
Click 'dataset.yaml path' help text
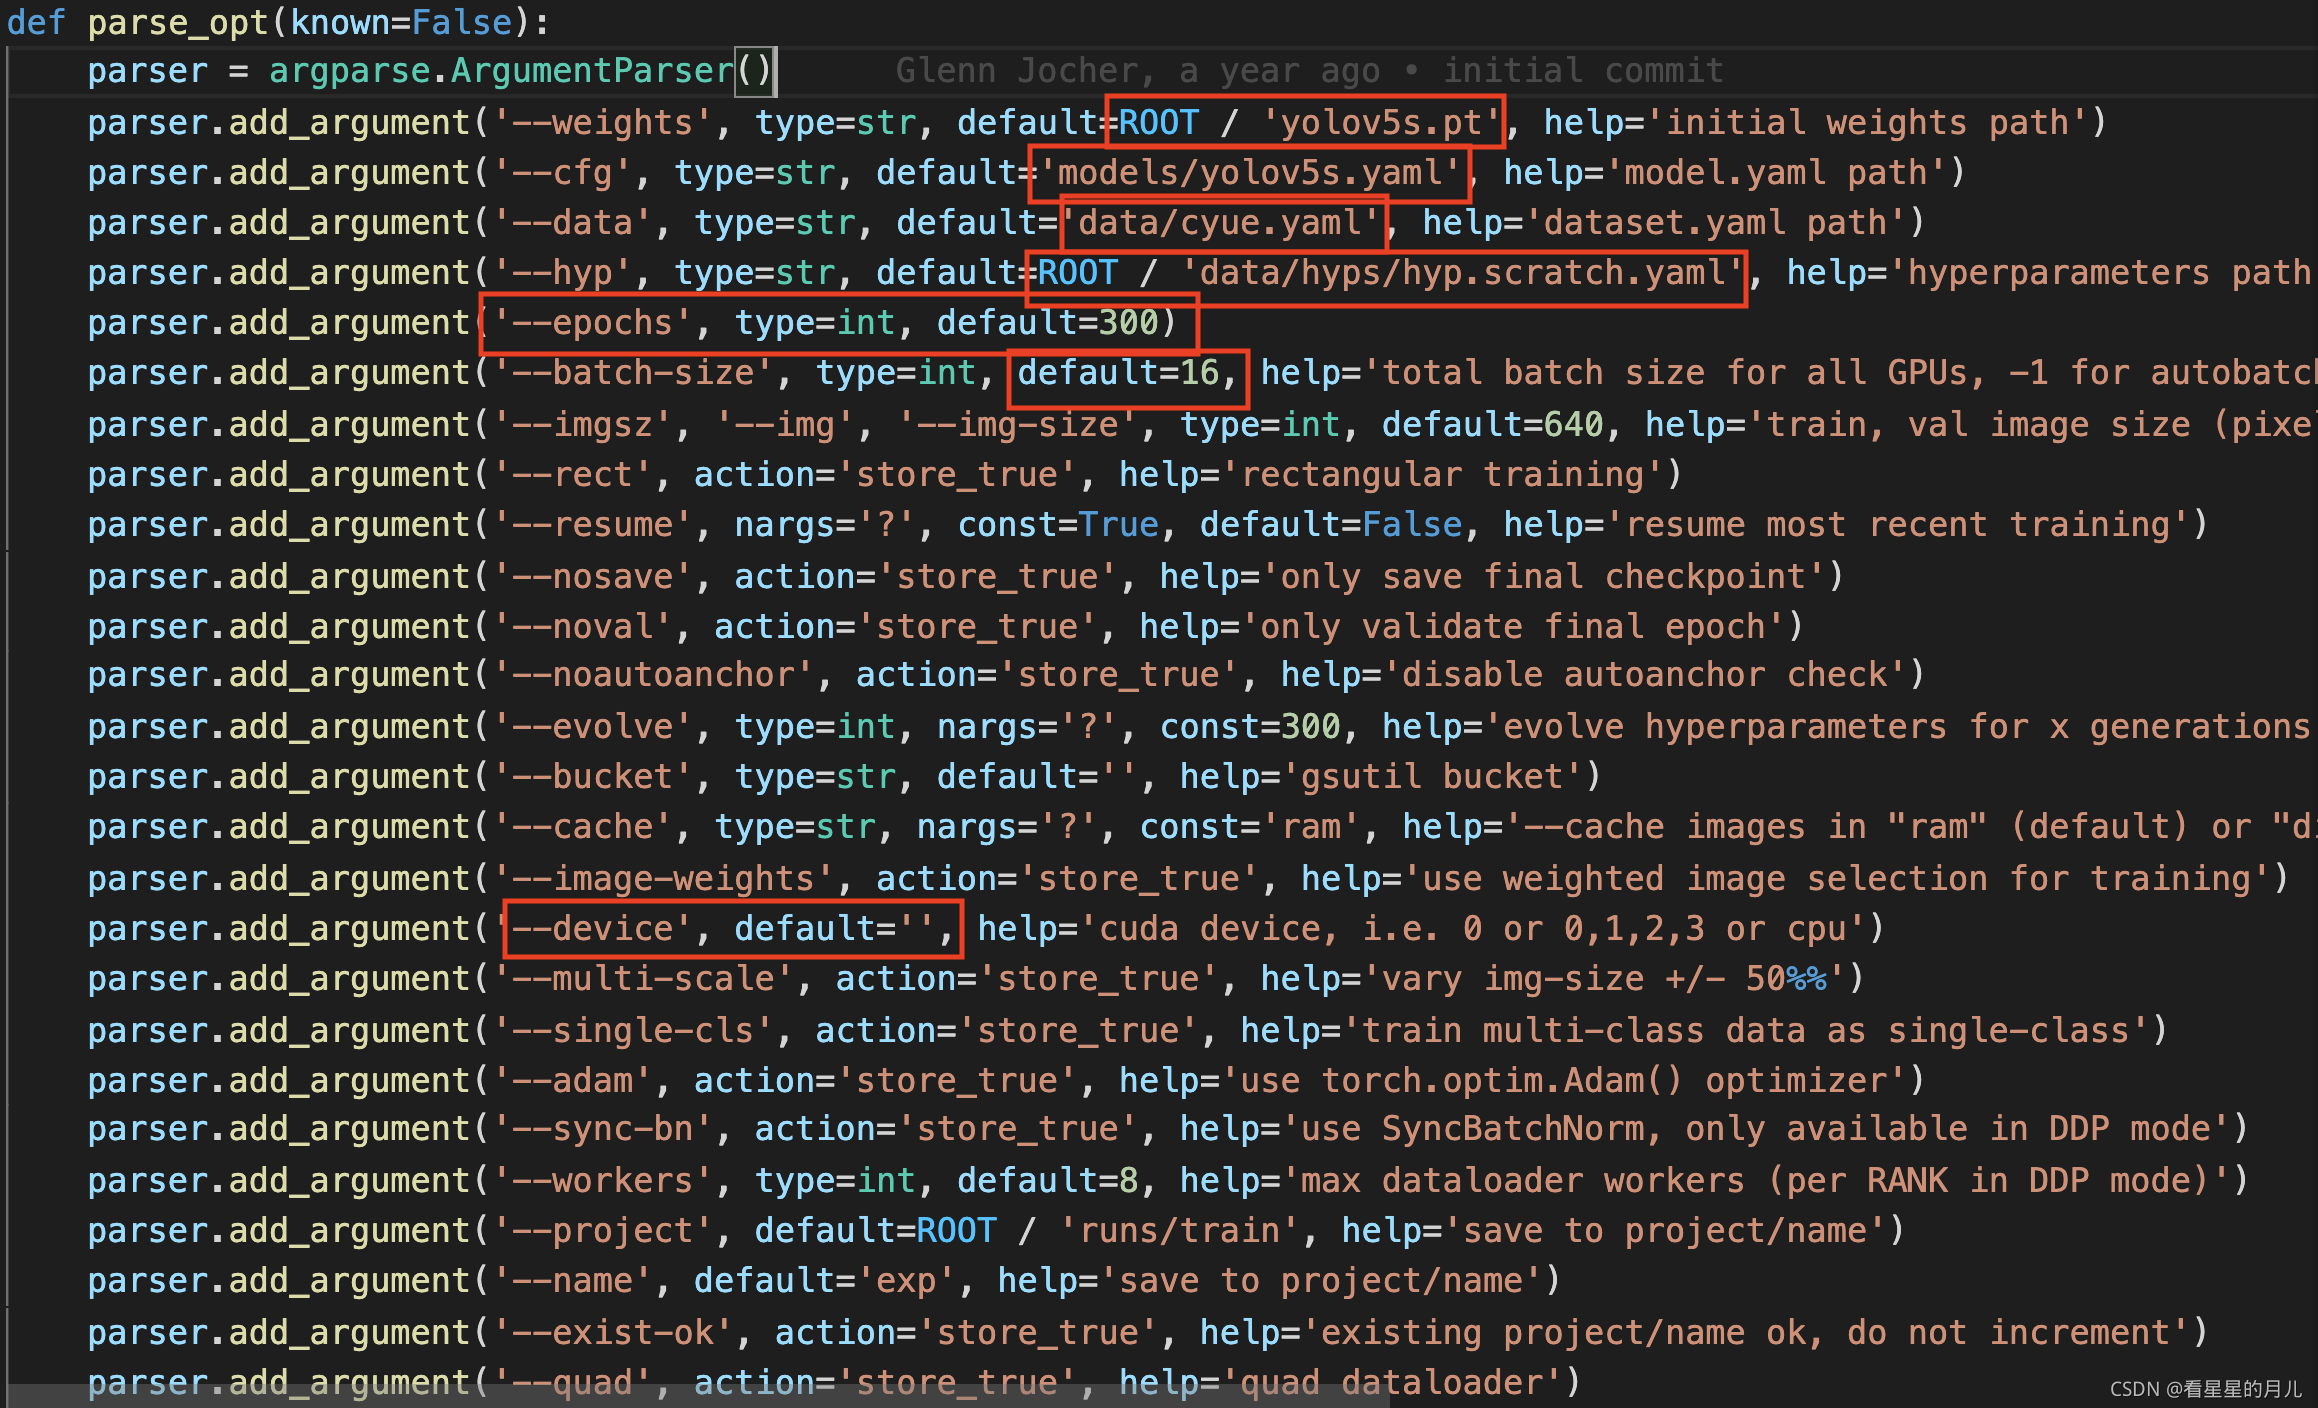(x=1714, y=223)
